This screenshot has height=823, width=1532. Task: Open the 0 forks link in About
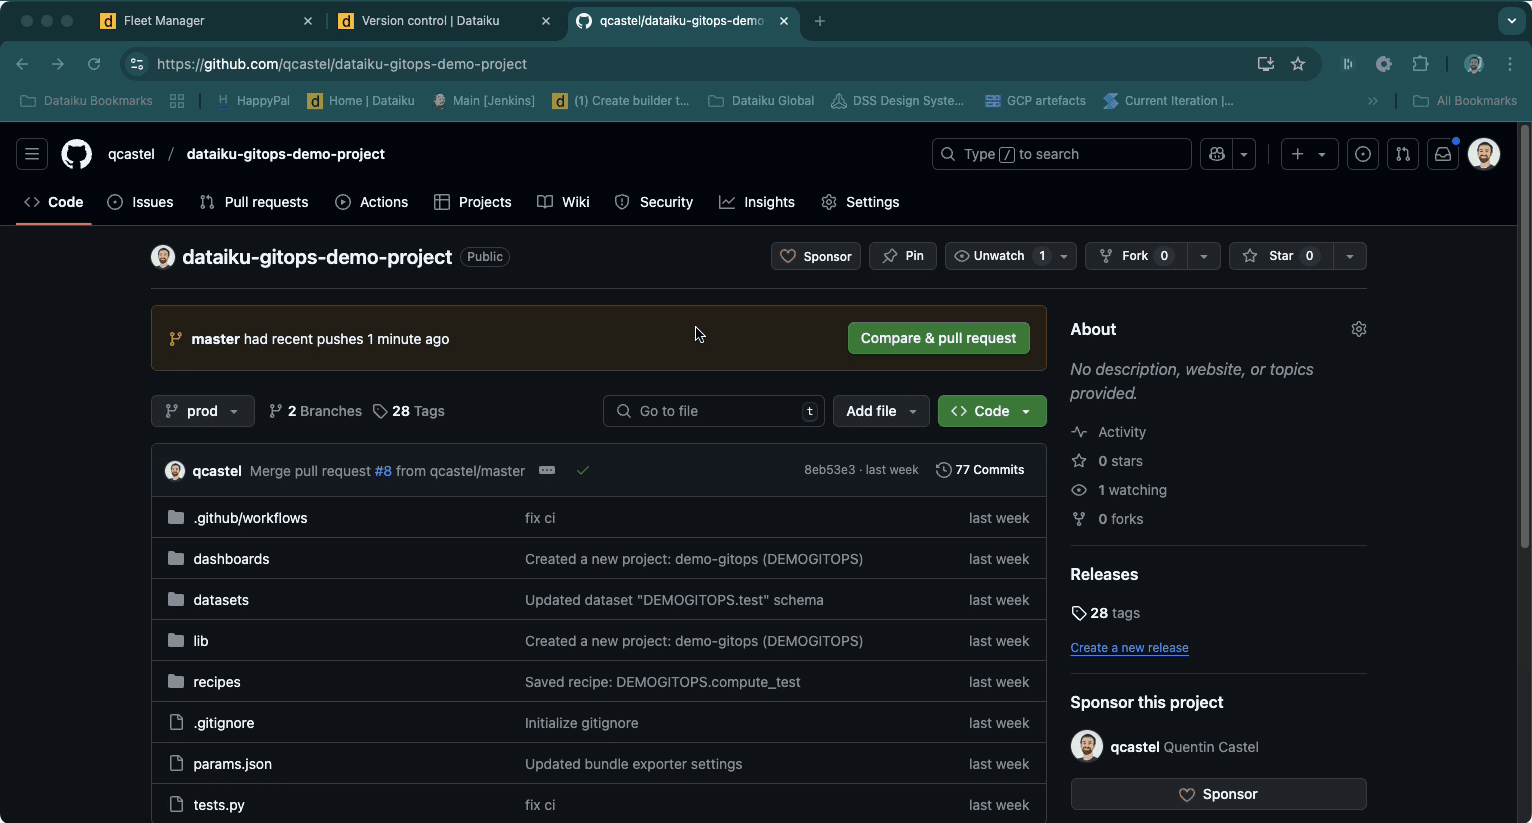(x=1107, y=519)
